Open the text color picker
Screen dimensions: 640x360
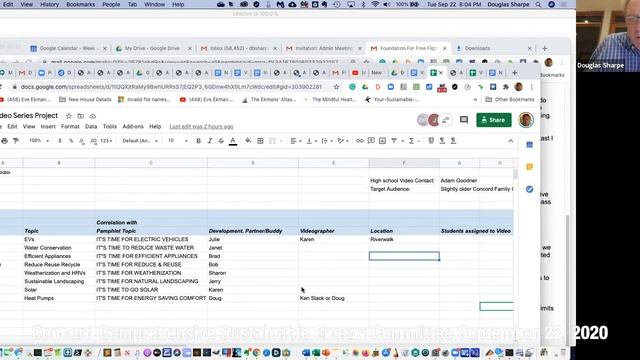point(233,141)
